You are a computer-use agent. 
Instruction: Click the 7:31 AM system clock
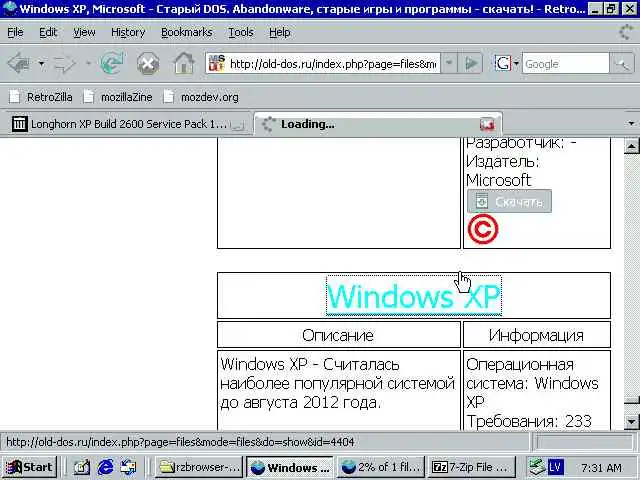click(601, 468)
